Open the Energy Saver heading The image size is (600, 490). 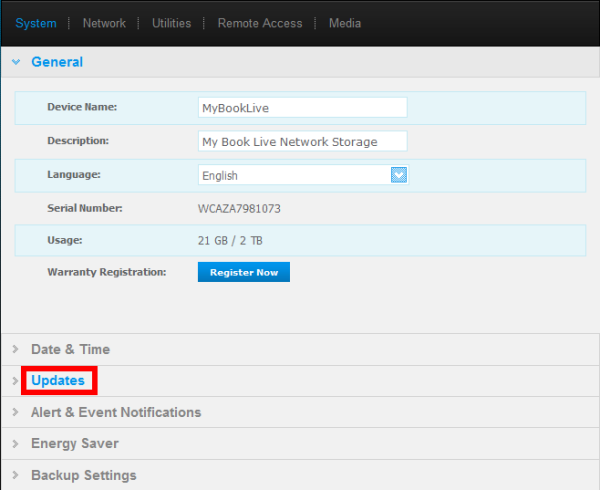coord(75,444)
